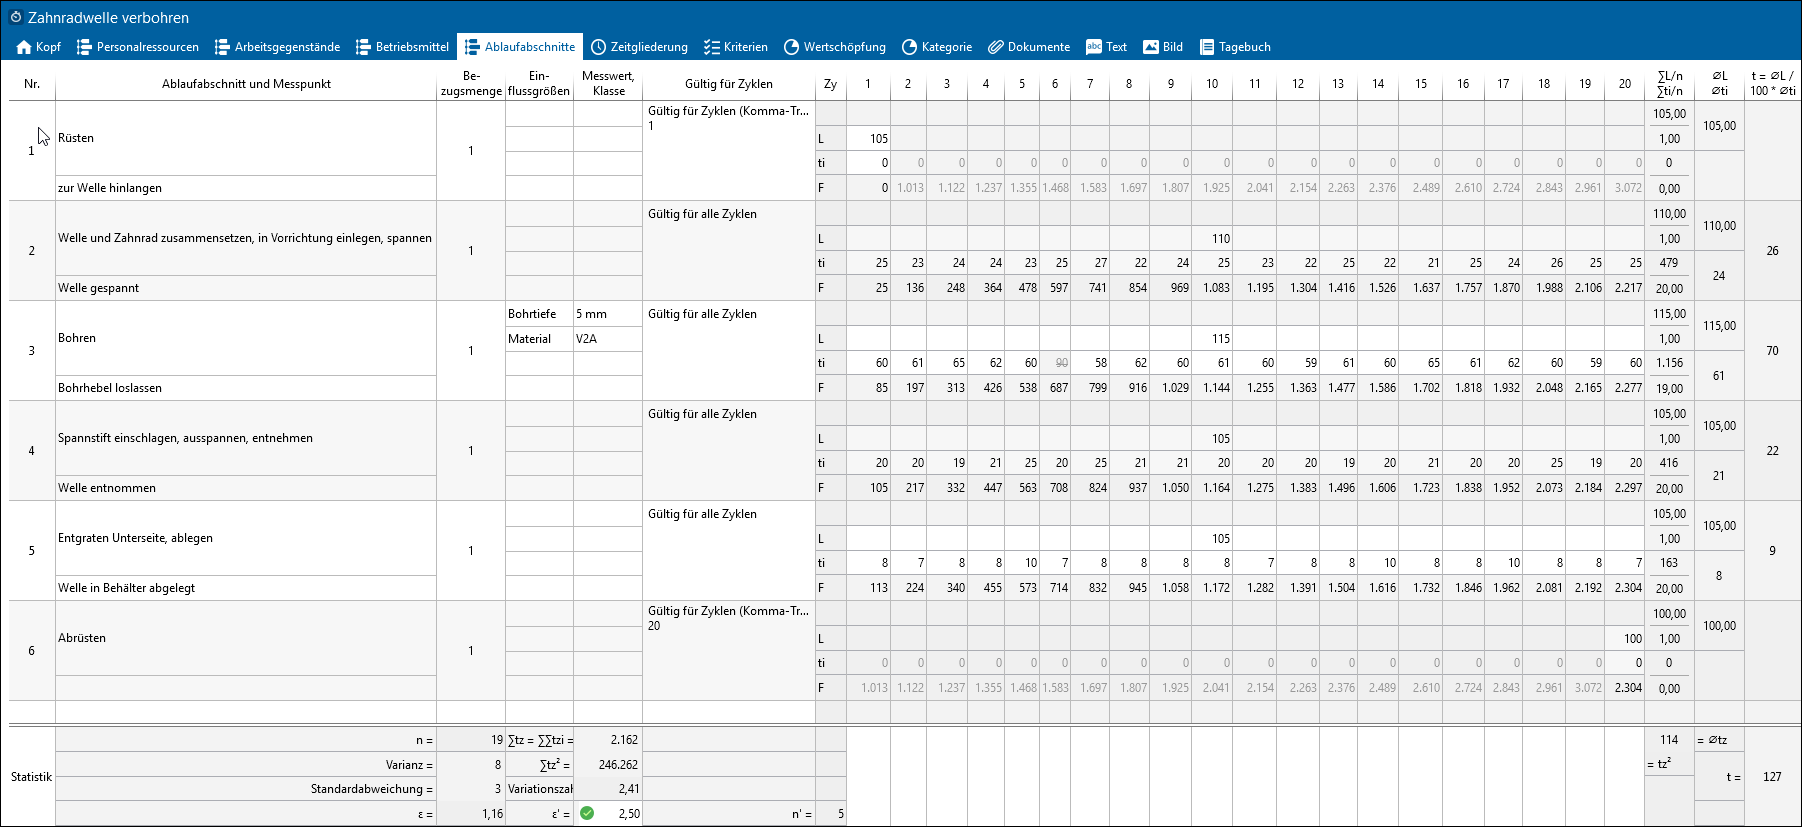Click the n' value 5
Viewport: 1802px width, 827px height.
point(831,814)
